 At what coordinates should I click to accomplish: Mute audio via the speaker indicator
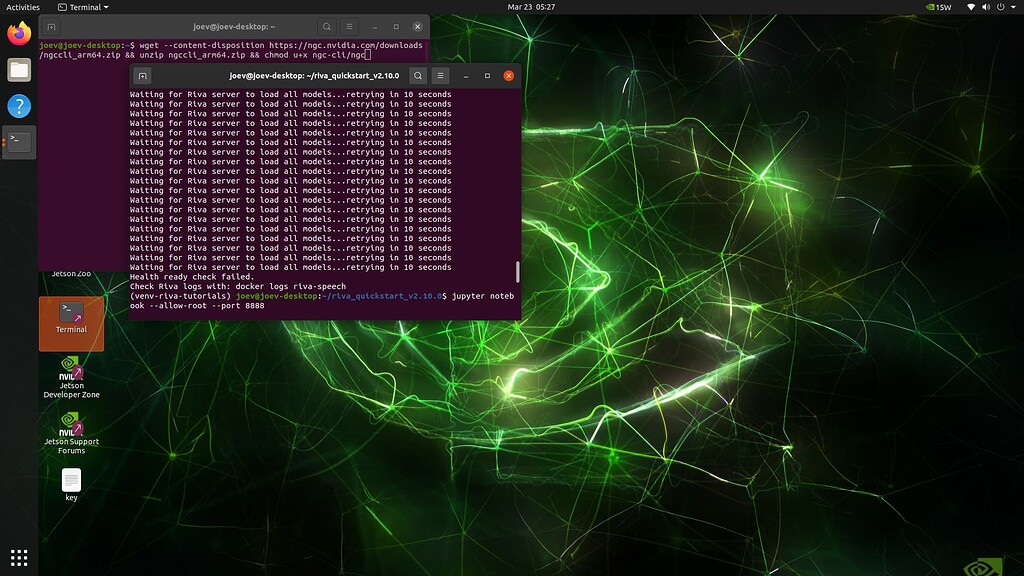988,5
